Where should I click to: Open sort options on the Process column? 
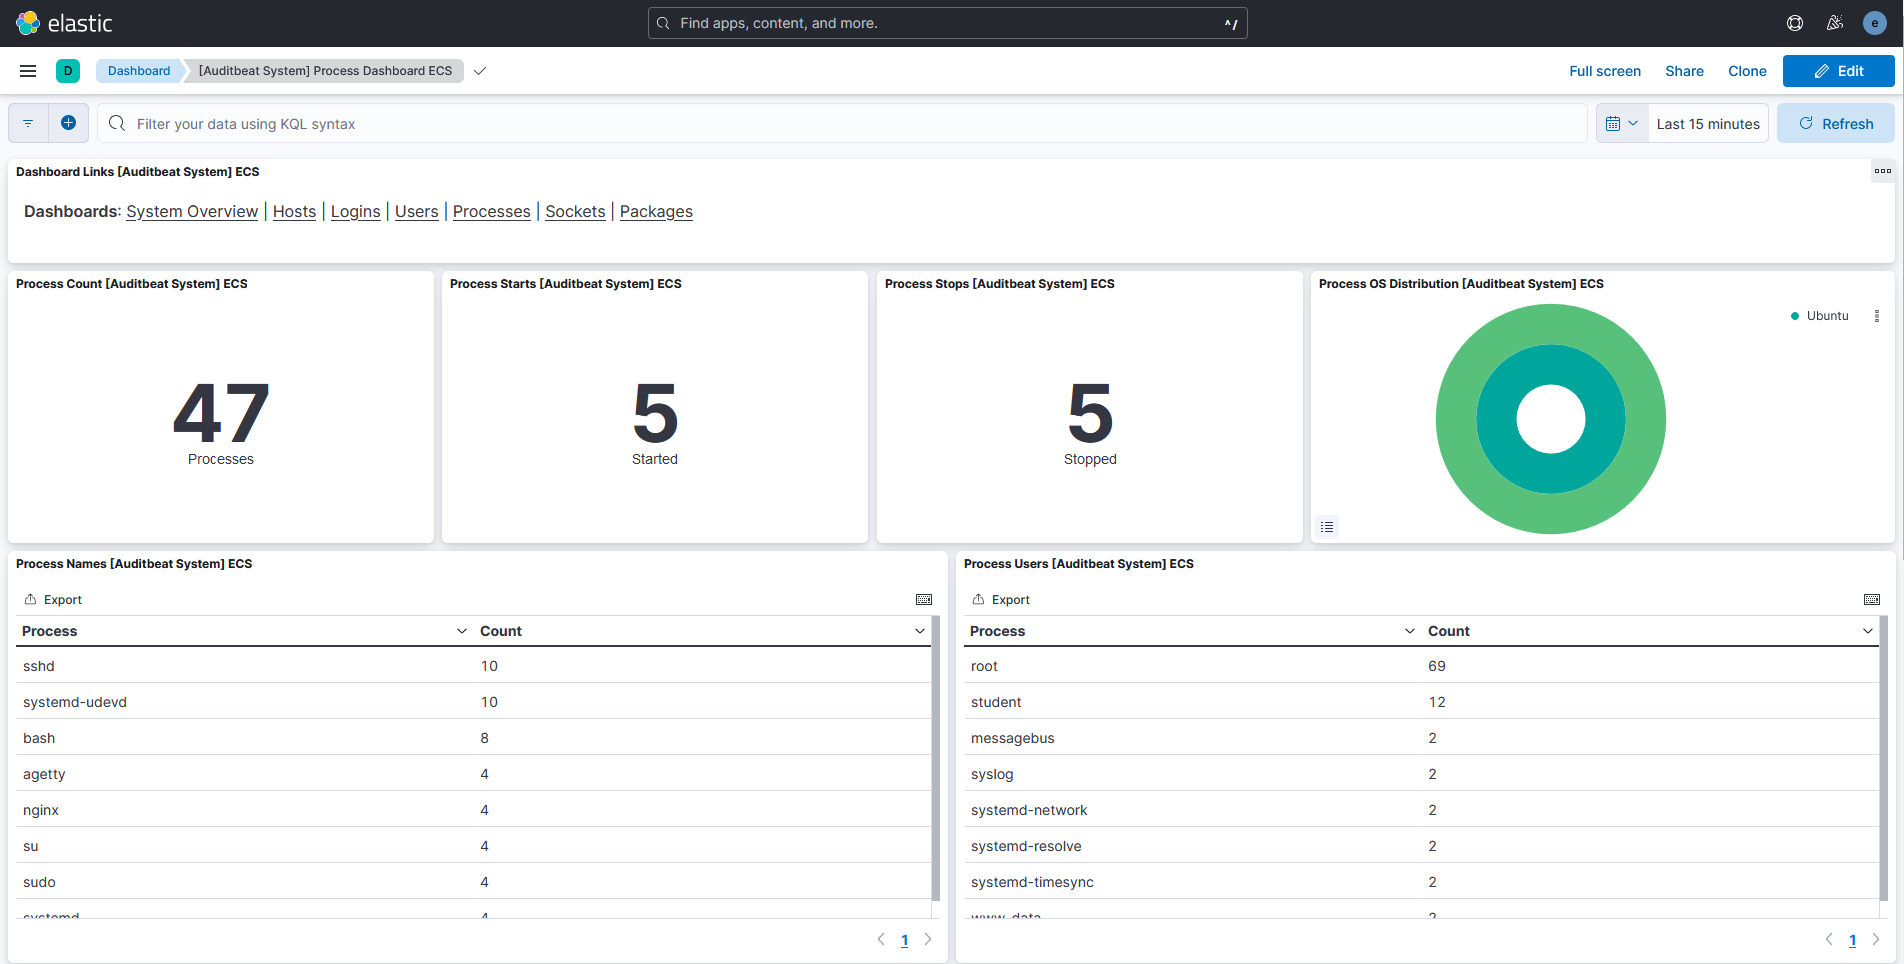(x=462, y=631)
